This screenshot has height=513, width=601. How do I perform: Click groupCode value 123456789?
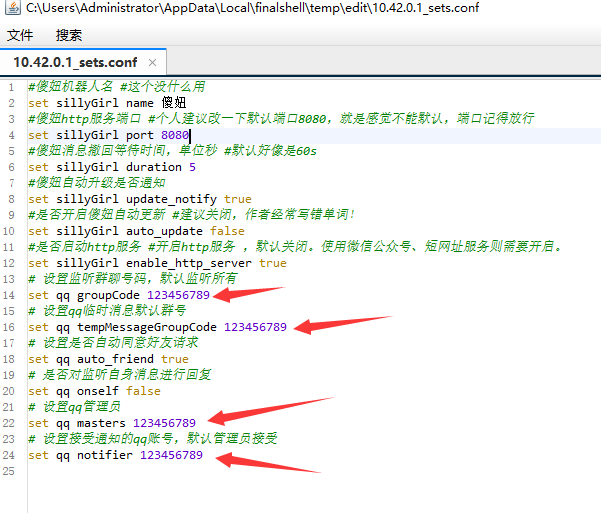178,295
